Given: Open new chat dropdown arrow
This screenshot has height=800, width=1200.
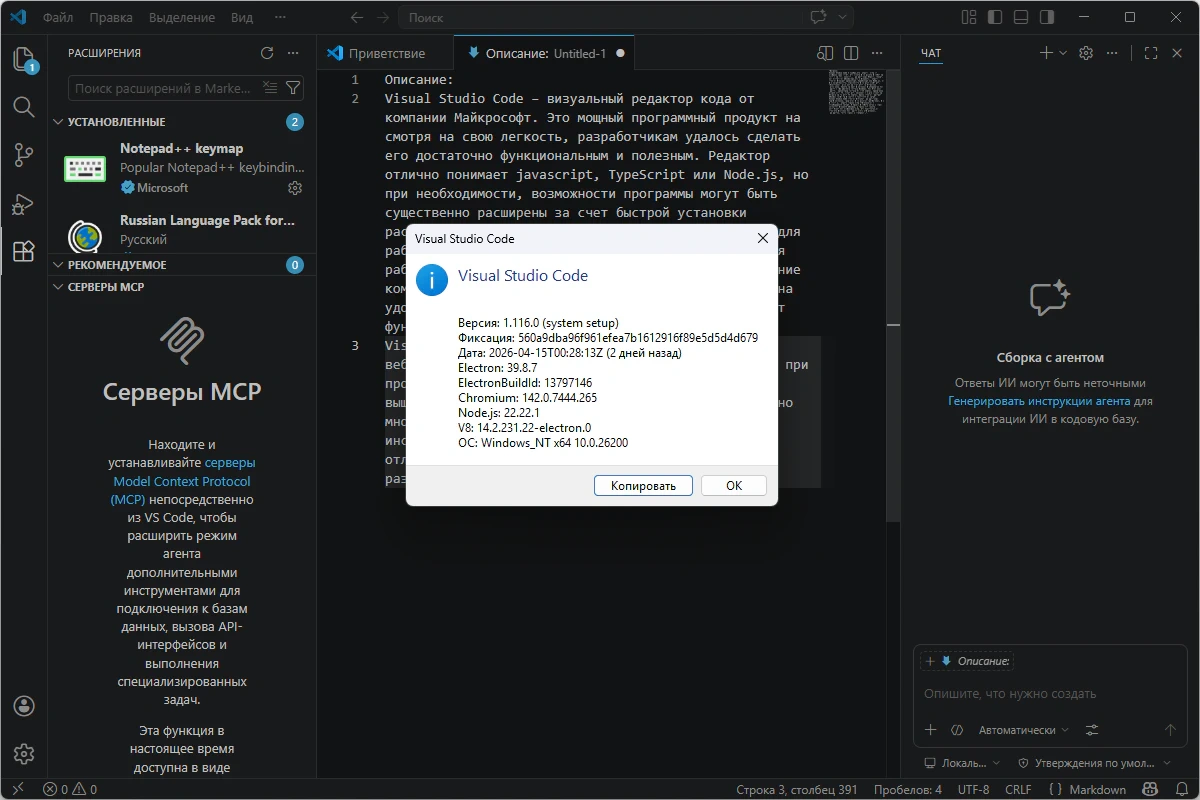Looking at the screenshot, I should point(1063,53).
